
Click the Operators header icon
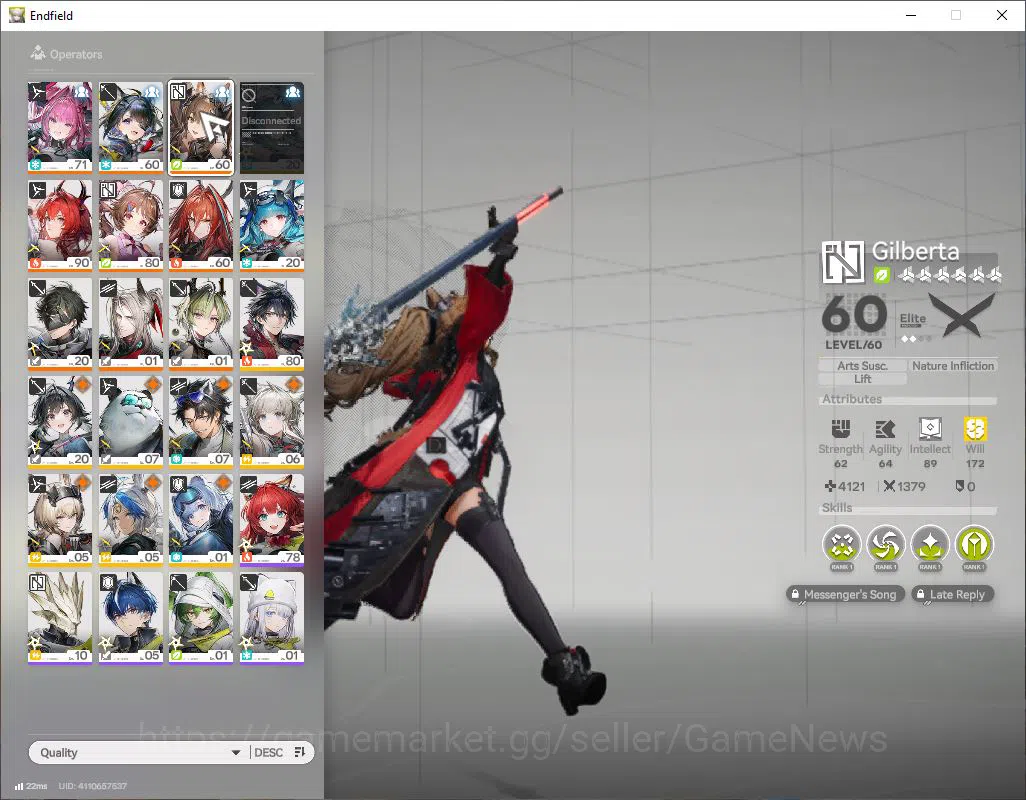[38, 52]
